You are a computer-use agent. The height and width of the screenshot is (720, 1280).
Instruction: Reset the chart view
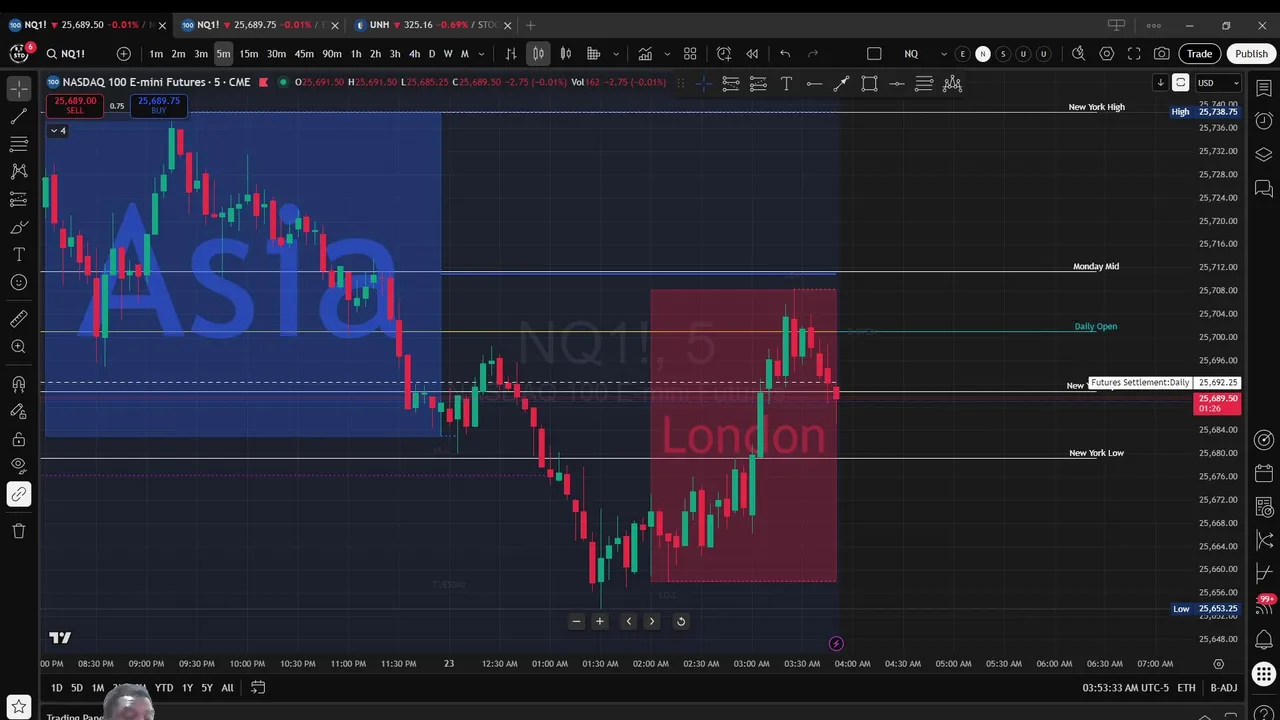(x=681, y=621)
